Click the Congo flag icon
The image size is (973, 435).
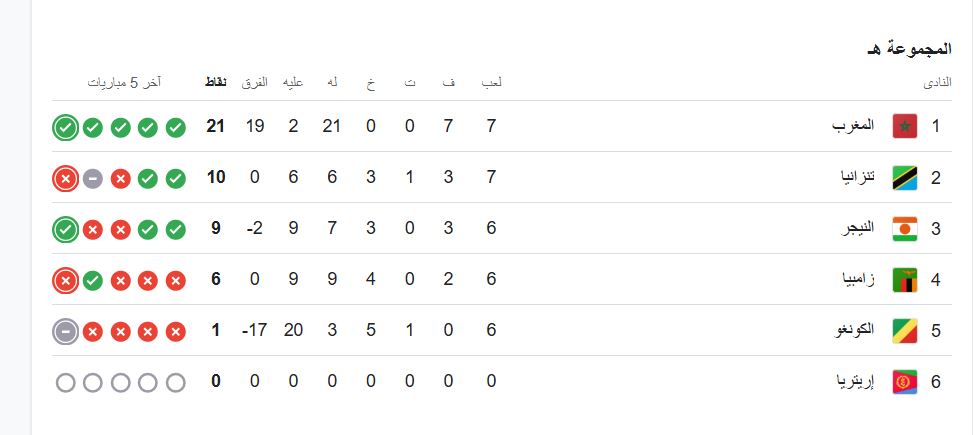coord(904,331)
